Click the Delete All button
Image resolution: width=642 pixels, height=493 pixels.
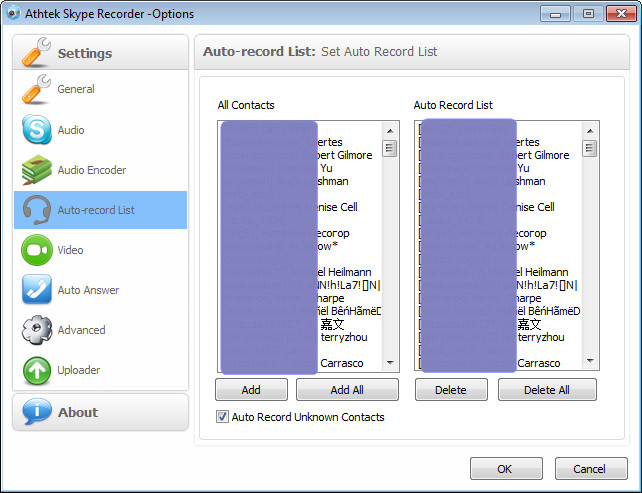pos(547,389)
